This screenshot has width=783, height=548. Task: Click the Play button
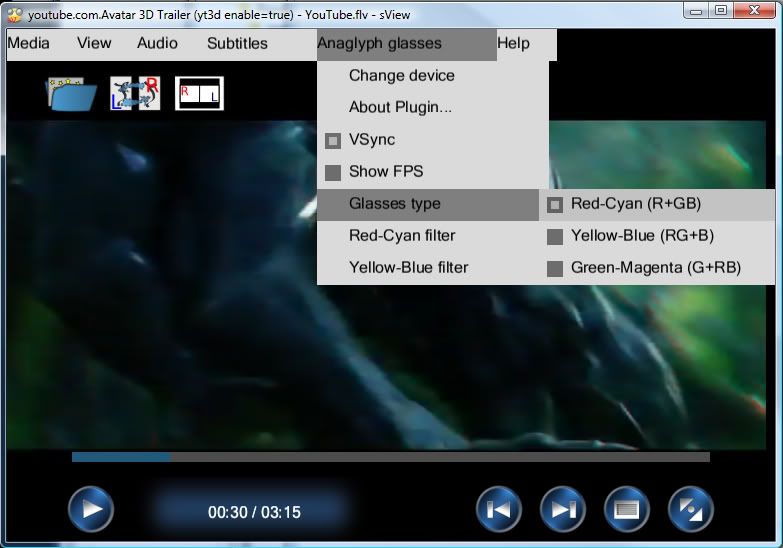[x=91, y=510]
